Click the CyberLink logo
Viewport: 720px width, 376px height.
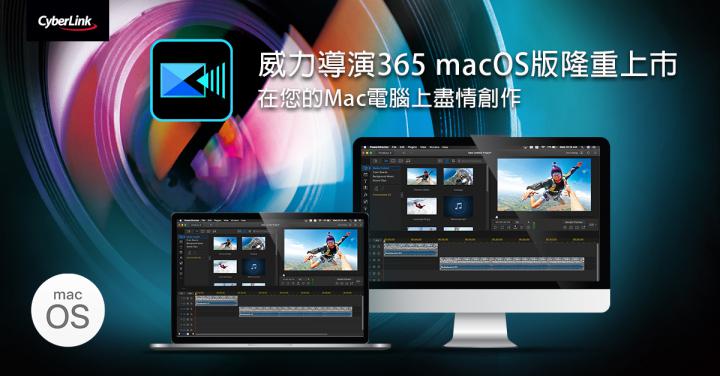pyautogui.click(x=68, y=21)
